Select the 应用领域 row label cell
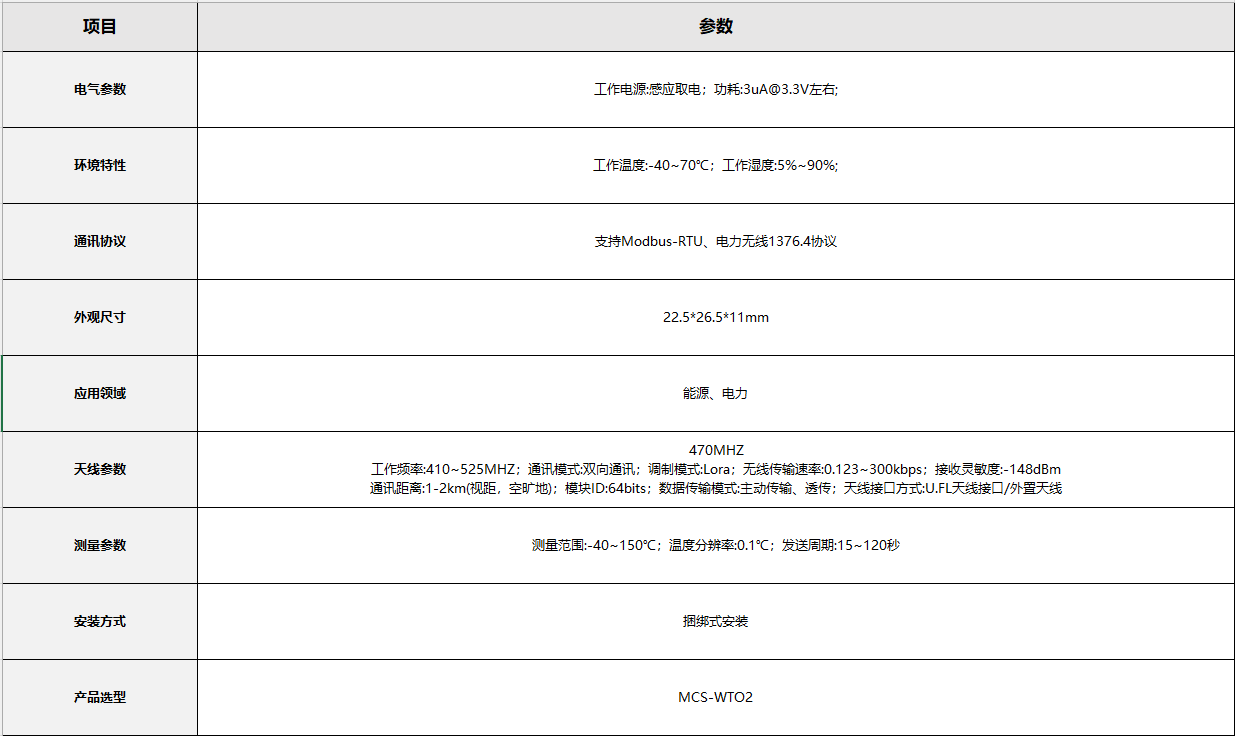 (x=100, y=393)
